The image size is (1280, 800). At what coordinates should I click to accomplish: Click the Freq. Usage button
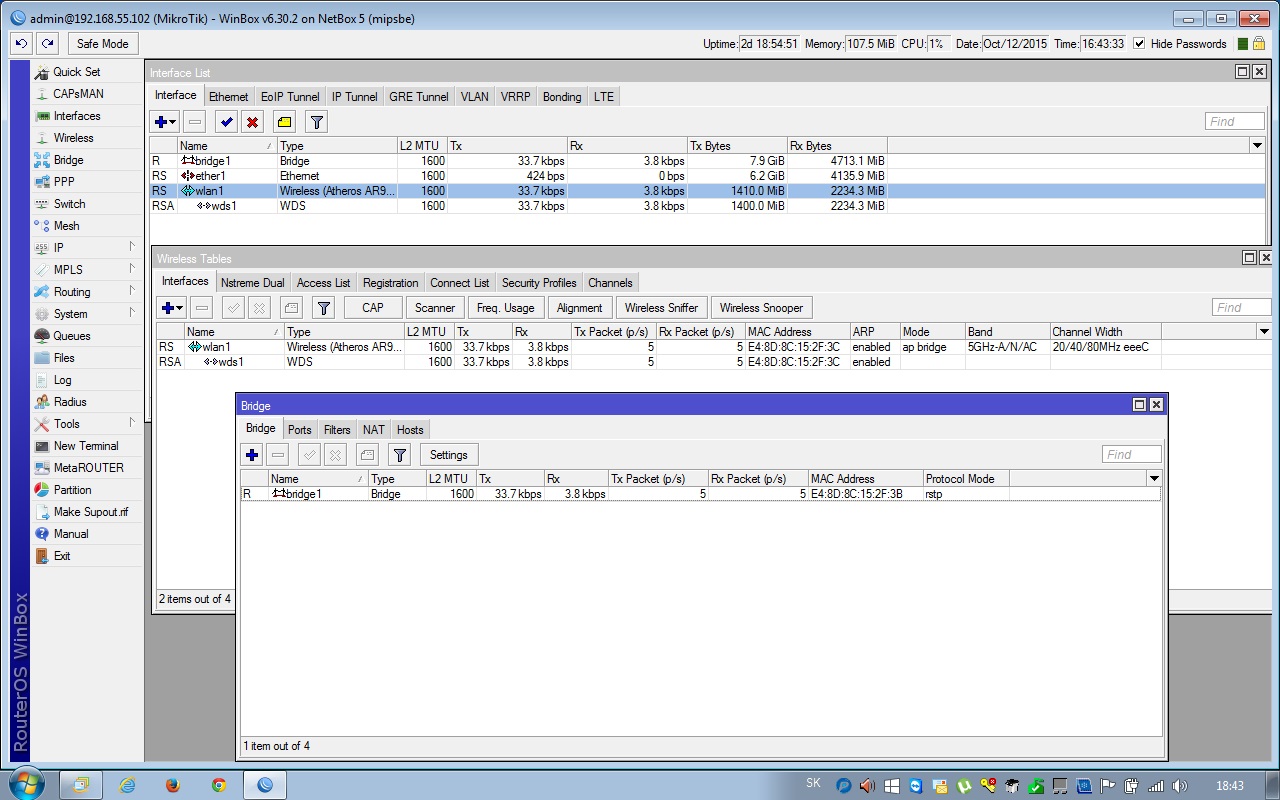tap(506, 308)
